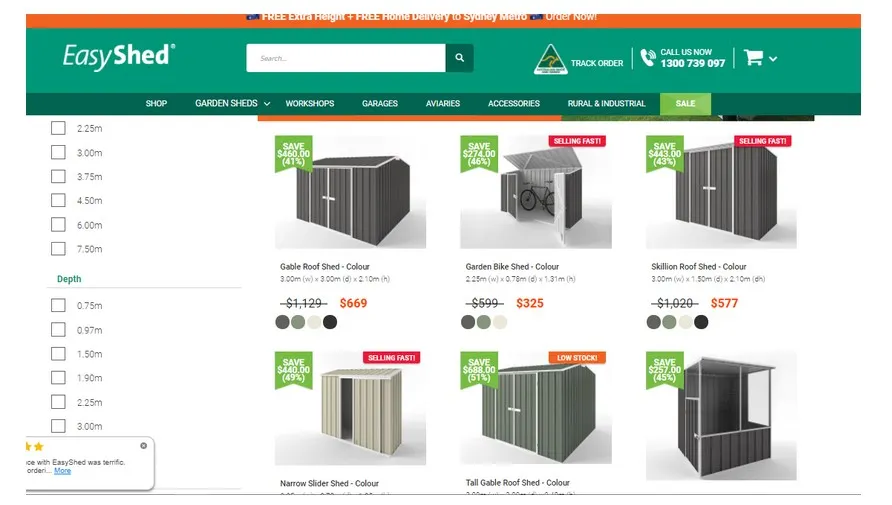Click the More link in review popup
The width and height of the screenshot is (892, 505).
pyautogui.click(x=63, y=471)
